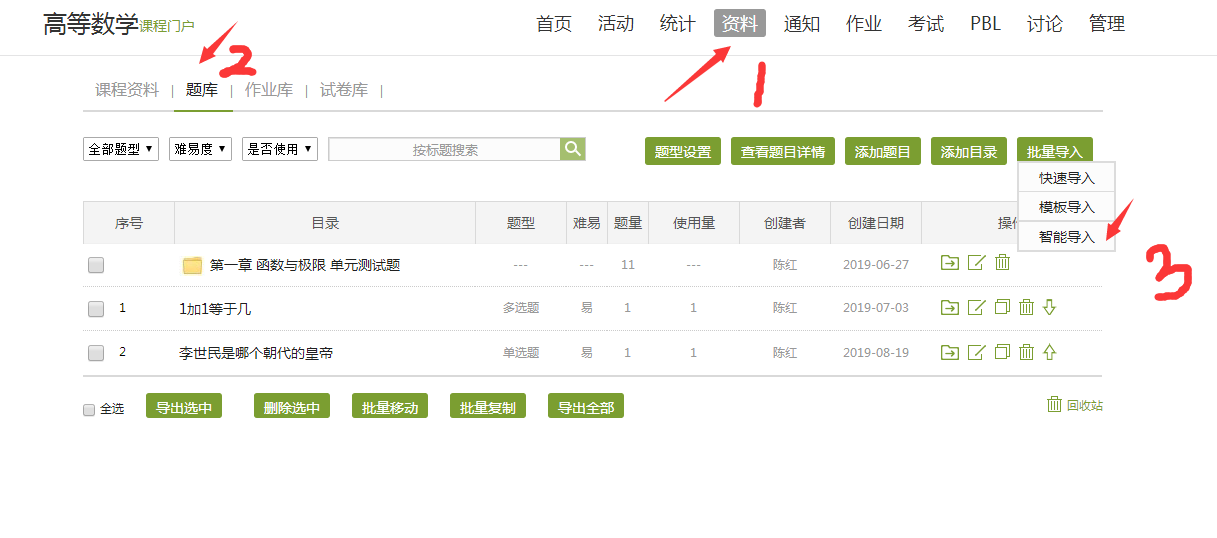Move 李世民是哪个朝代的皇帝 up with arrow icon
Screen dimensions: 1217x538
tap(1049, 352)
